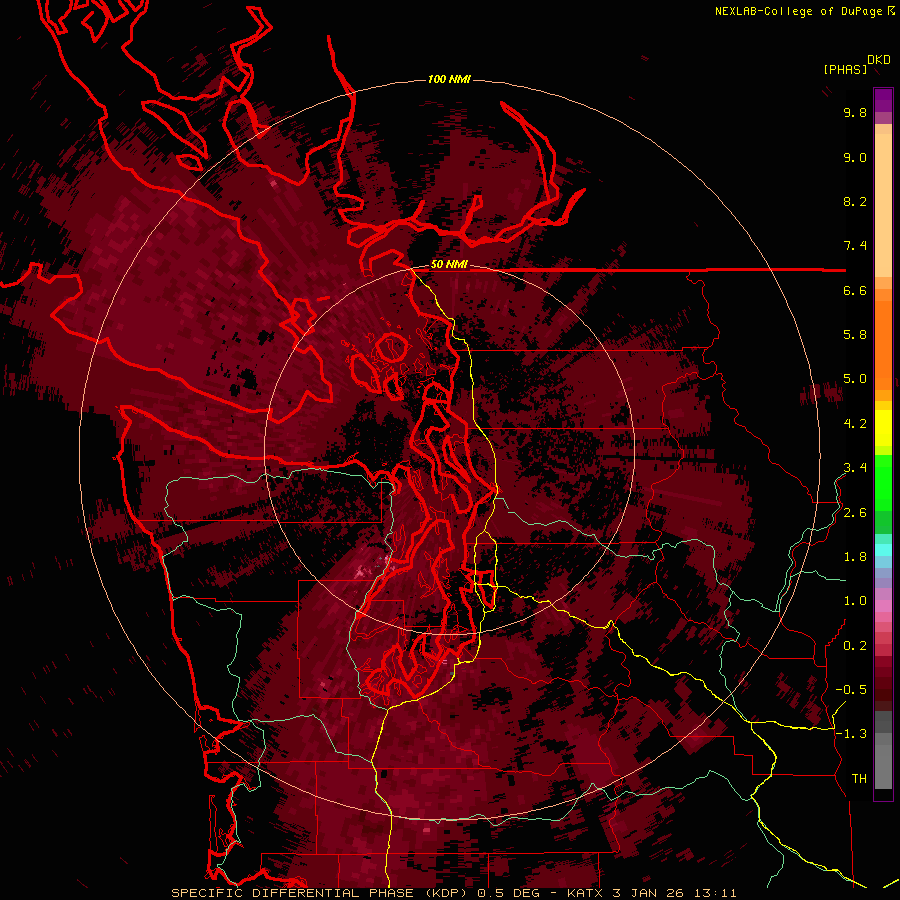Click the TH threshold label on the scale
The image size is (900, 900).
pyautogui.click(x=859, y=779)
